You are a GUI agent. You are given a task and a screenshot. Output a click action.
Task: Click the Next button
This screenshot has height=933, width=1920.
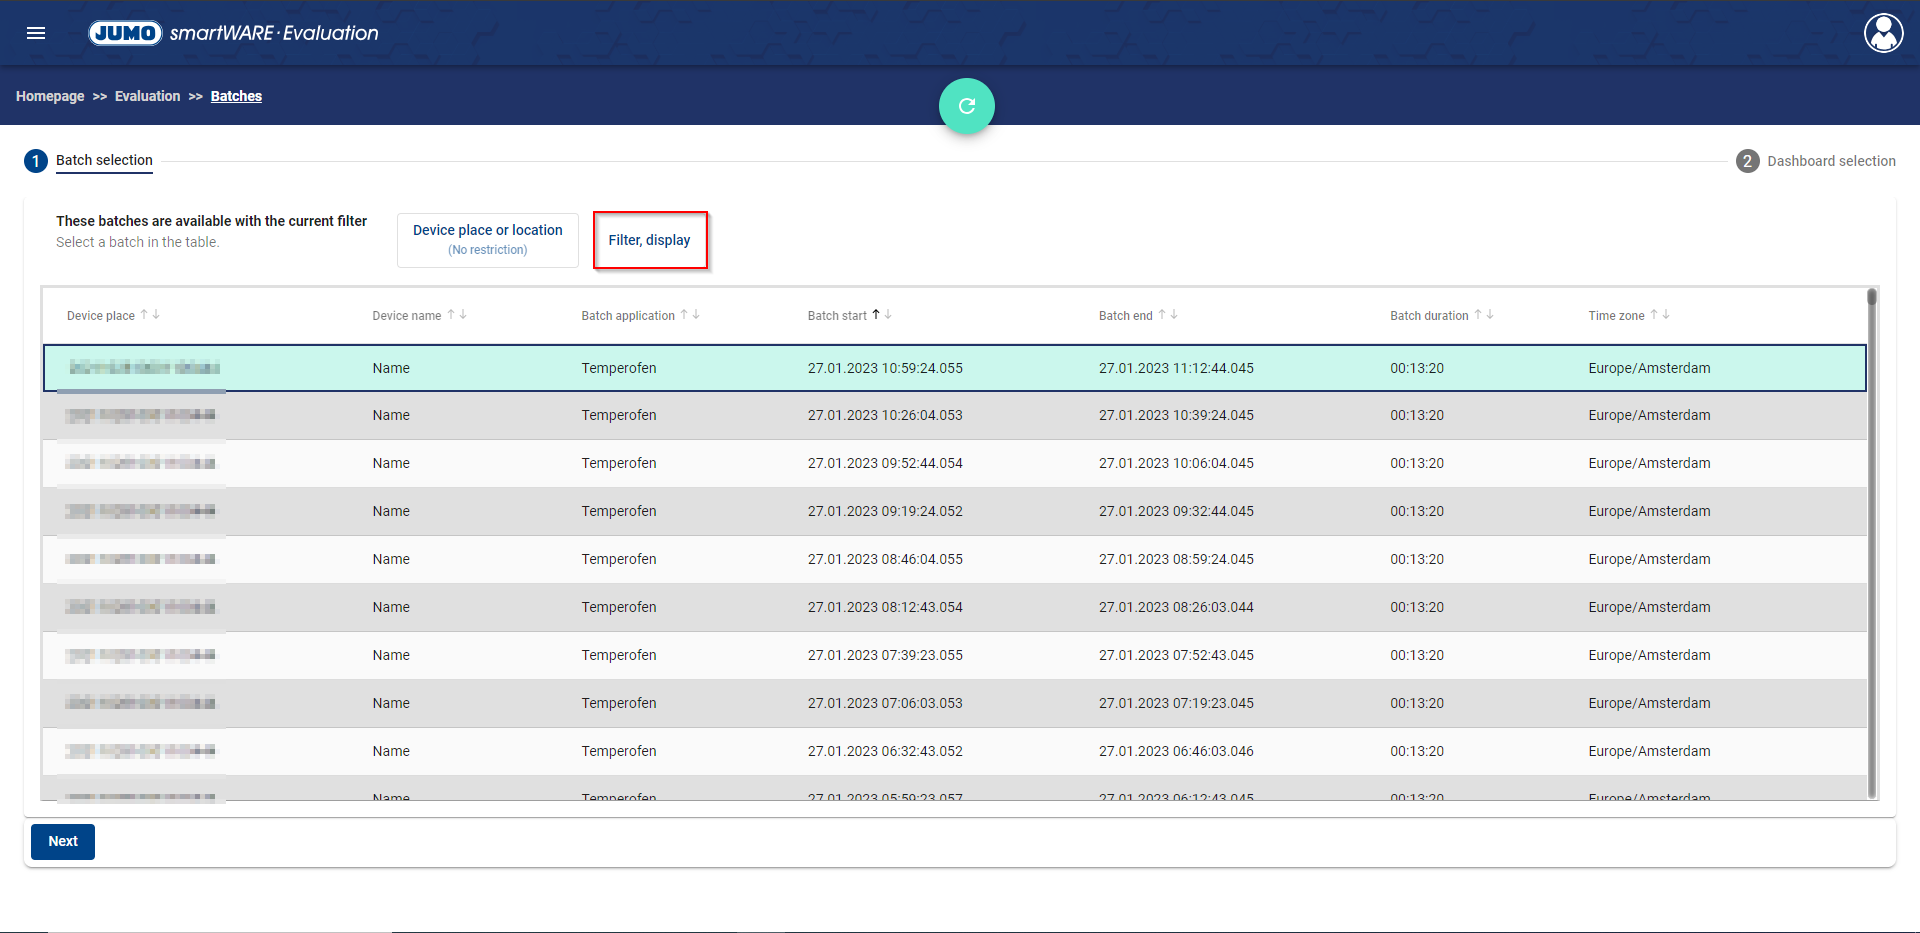click(63, 841)
